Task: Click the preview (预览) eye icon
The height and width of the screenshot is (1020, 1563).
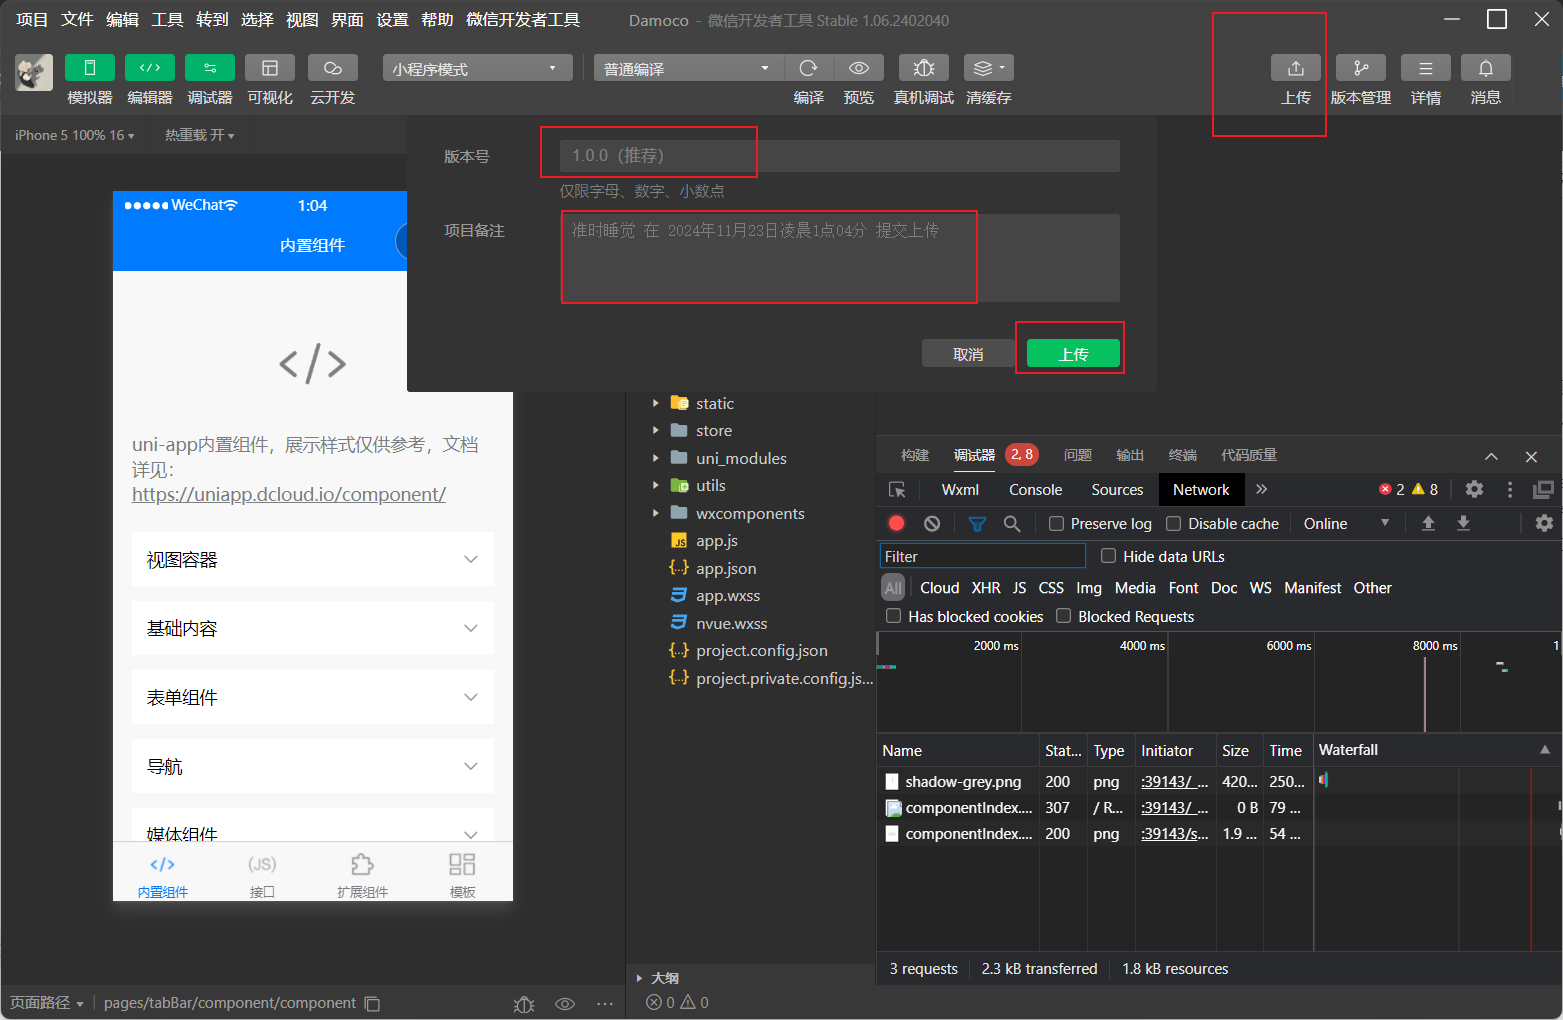Action: [859, 68]
